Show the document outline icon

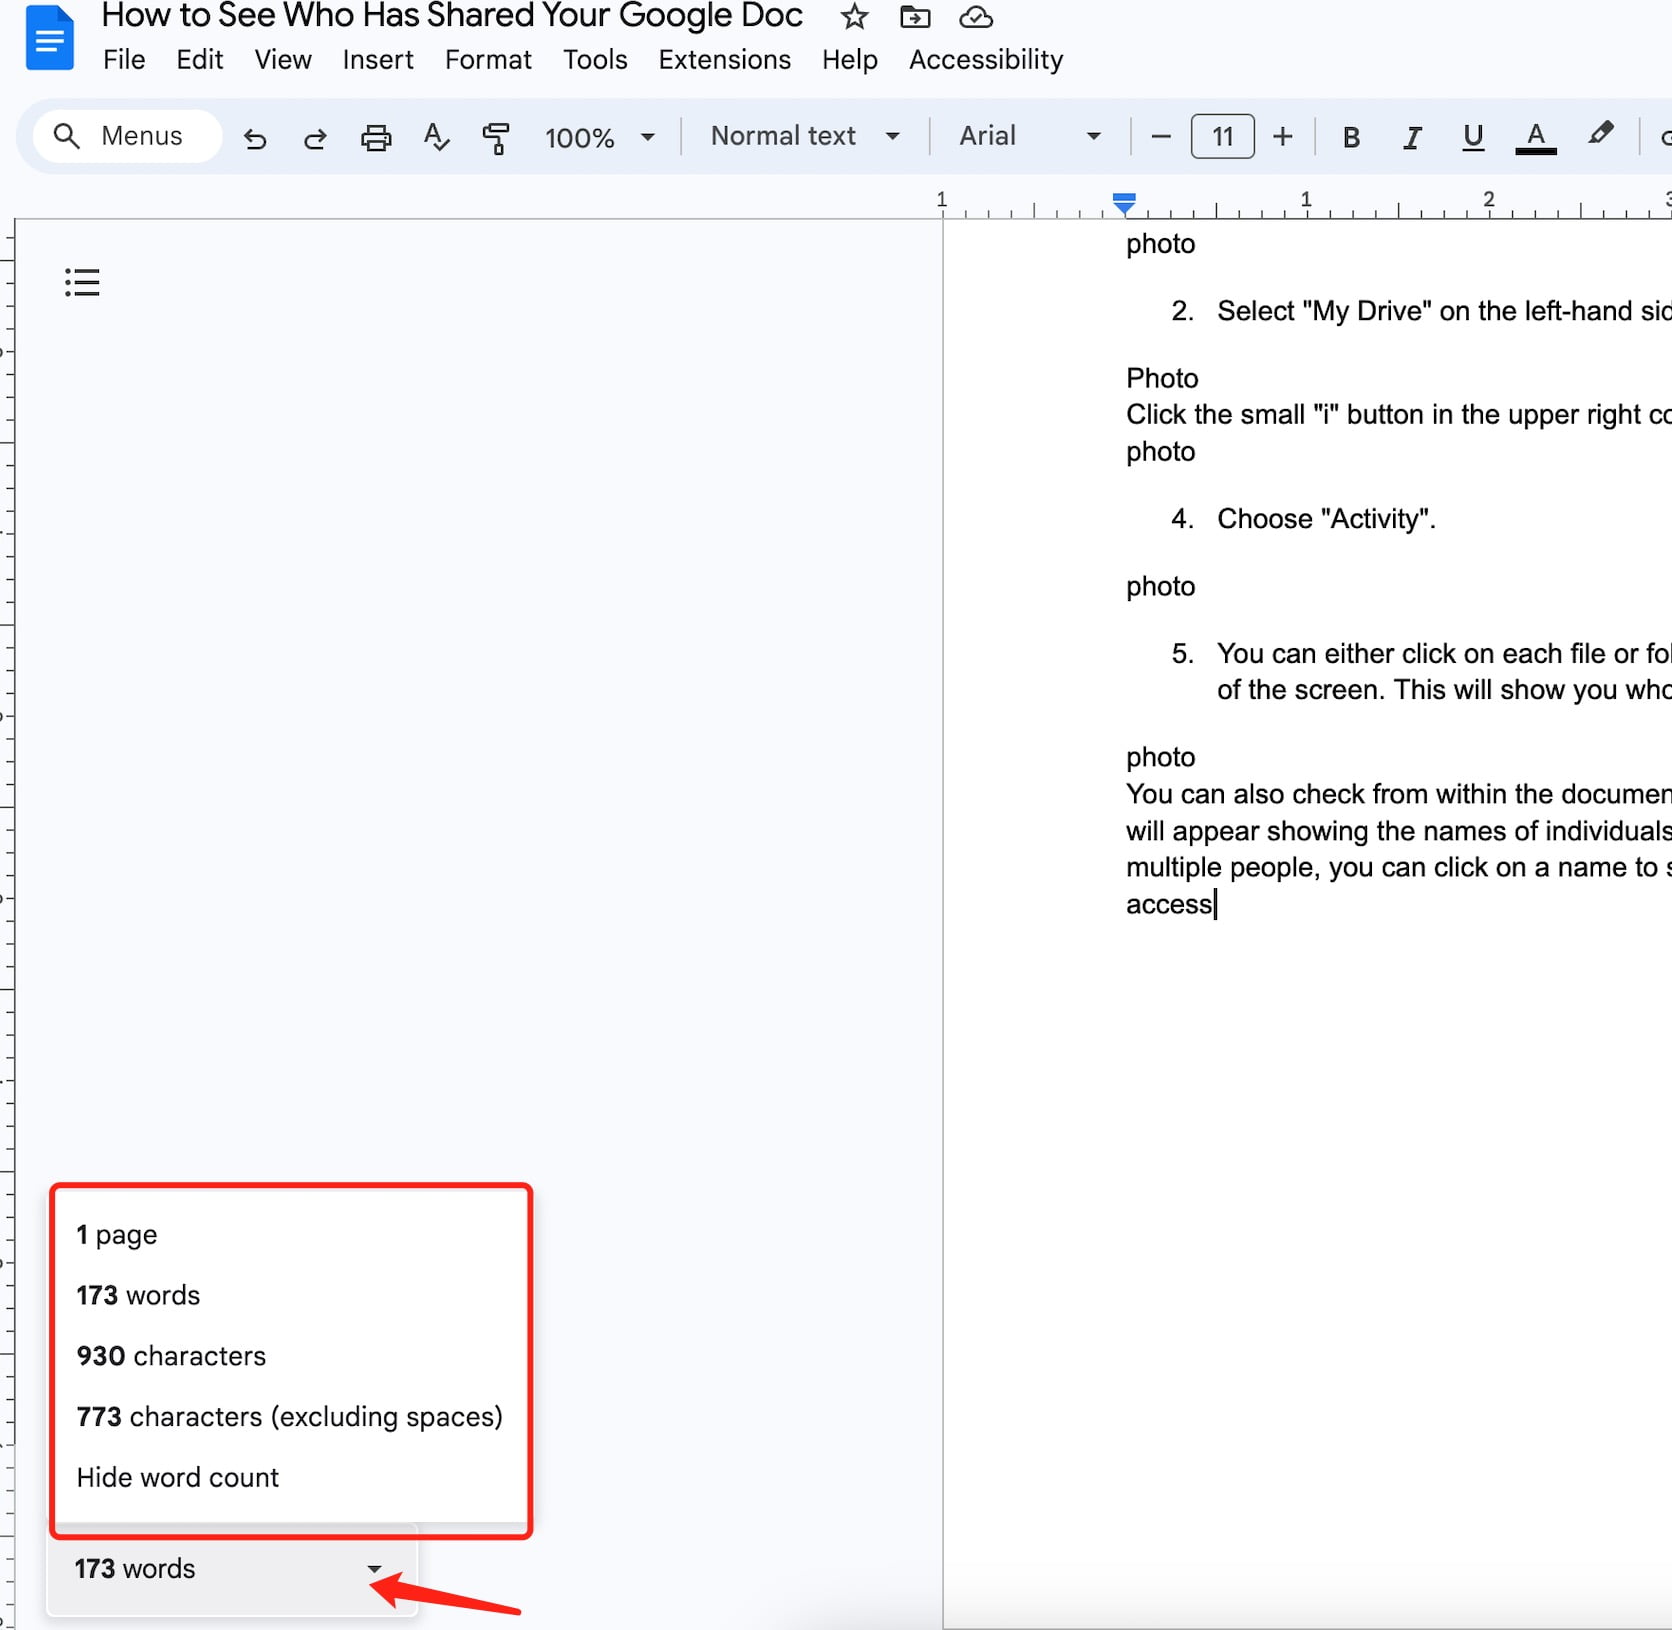(82, 283)
